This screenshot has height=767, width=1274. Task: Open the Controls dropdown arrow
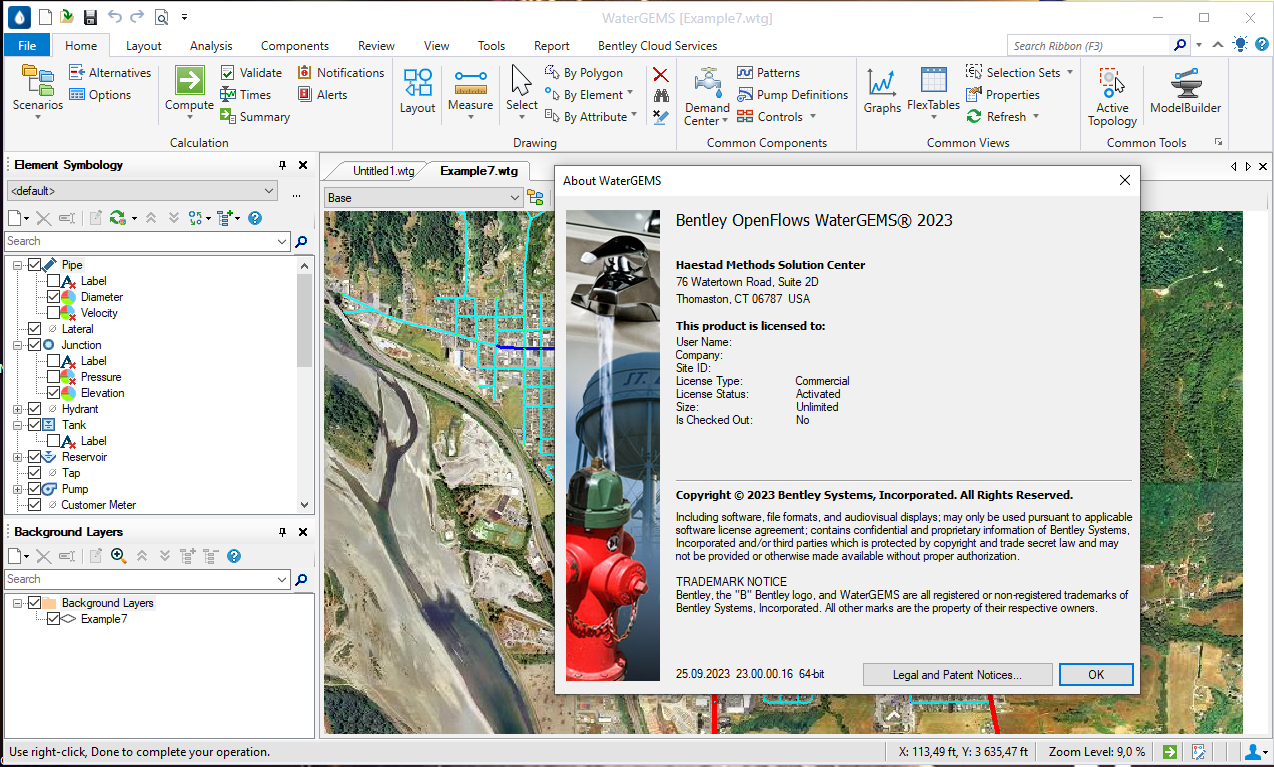coord(813,117)
